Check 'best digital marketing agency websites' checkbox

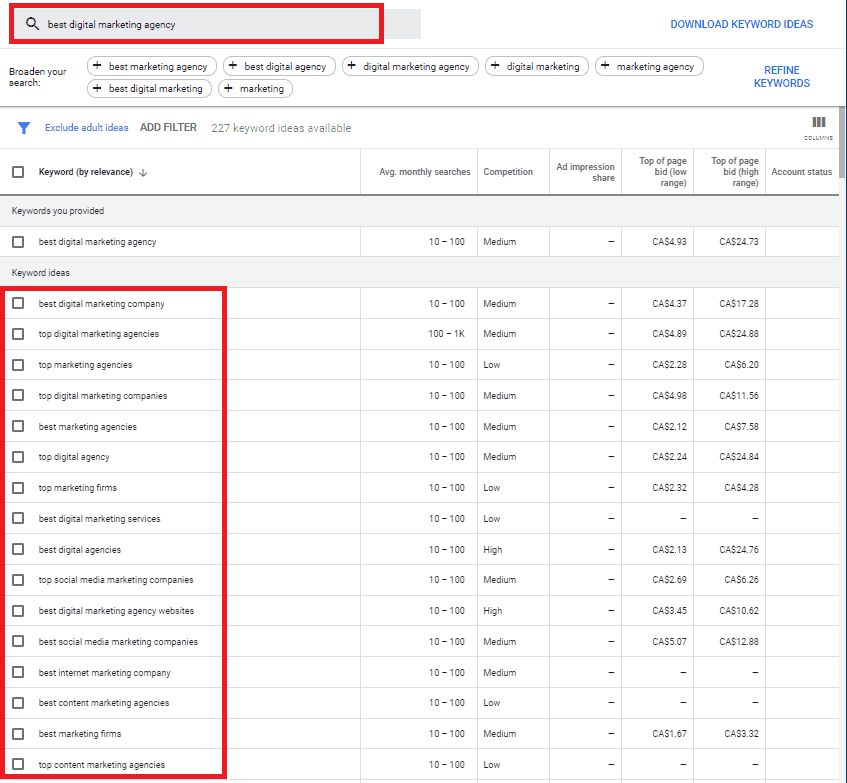tap(18, 611)
